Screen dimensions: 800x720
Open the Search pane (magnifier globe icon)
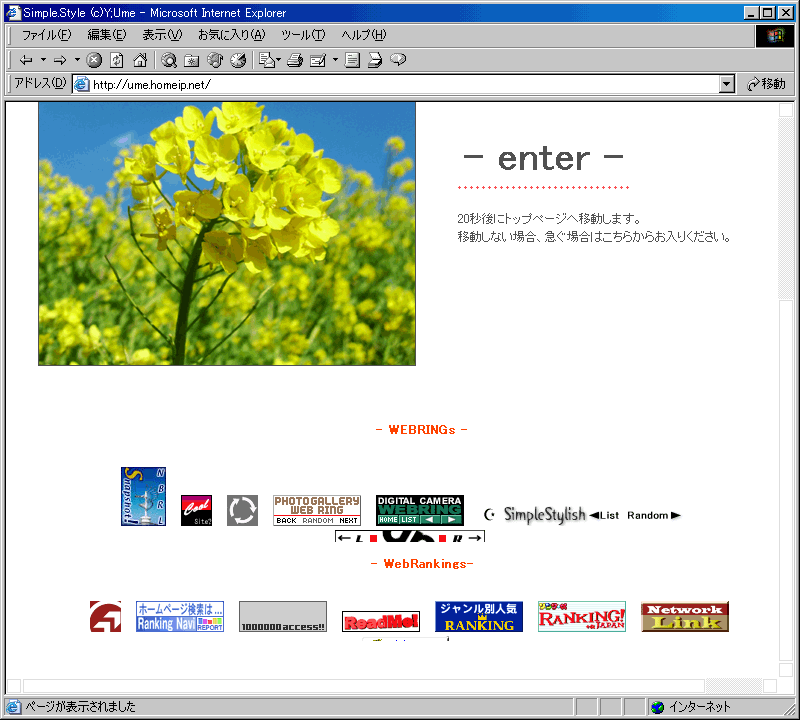(169, 60)
